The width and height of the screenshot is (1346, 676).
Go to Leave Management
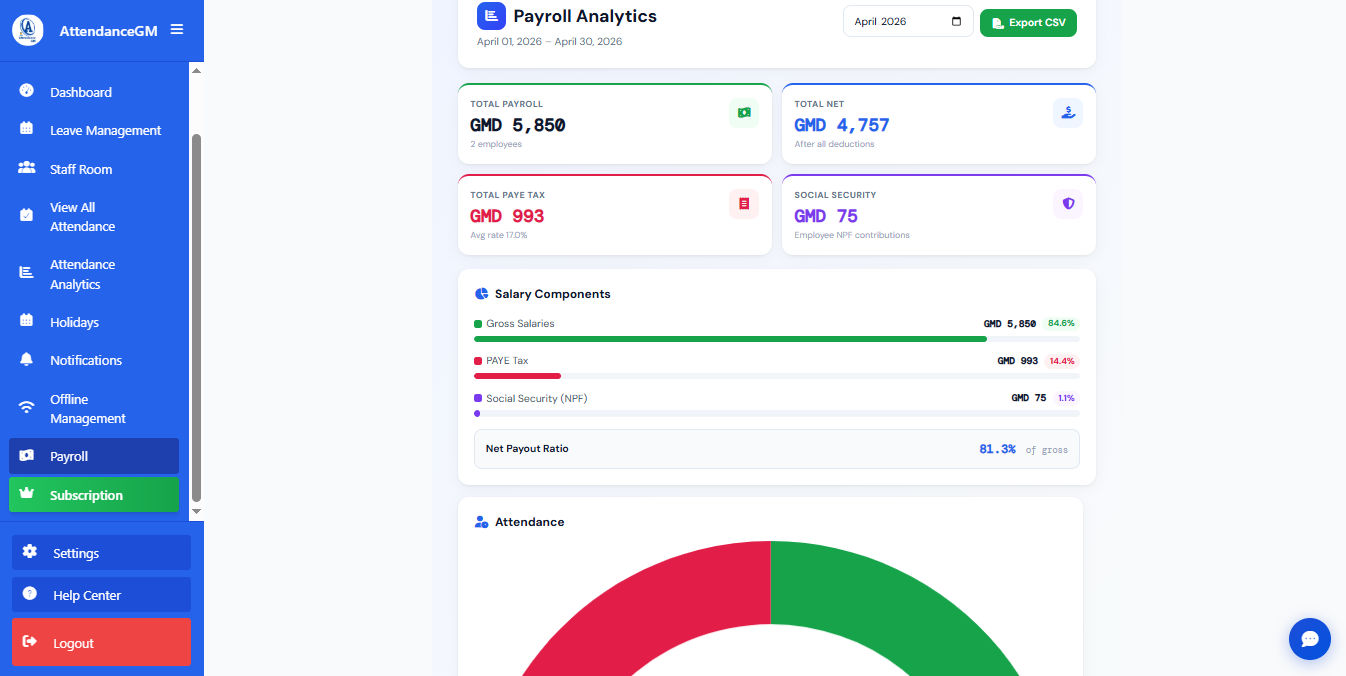tap(94, 130)
